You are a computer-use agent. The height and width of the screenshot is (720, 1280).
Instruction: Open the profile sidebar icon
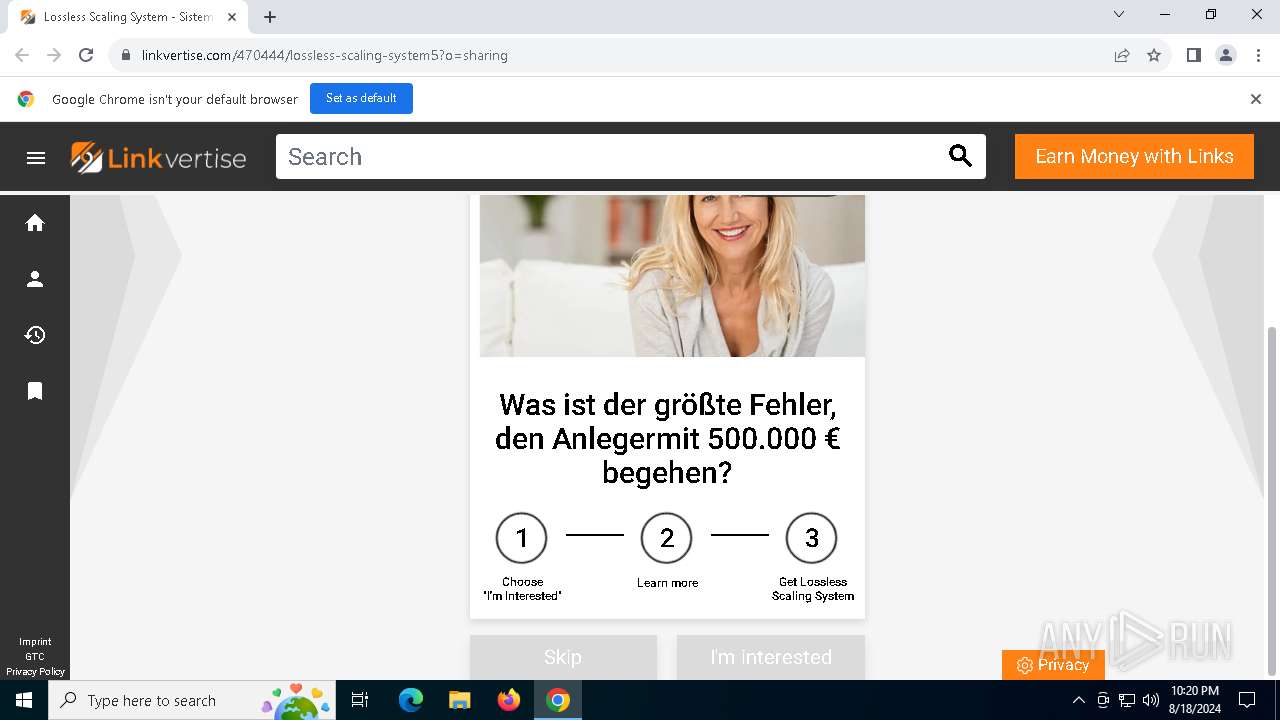[35, 279]
